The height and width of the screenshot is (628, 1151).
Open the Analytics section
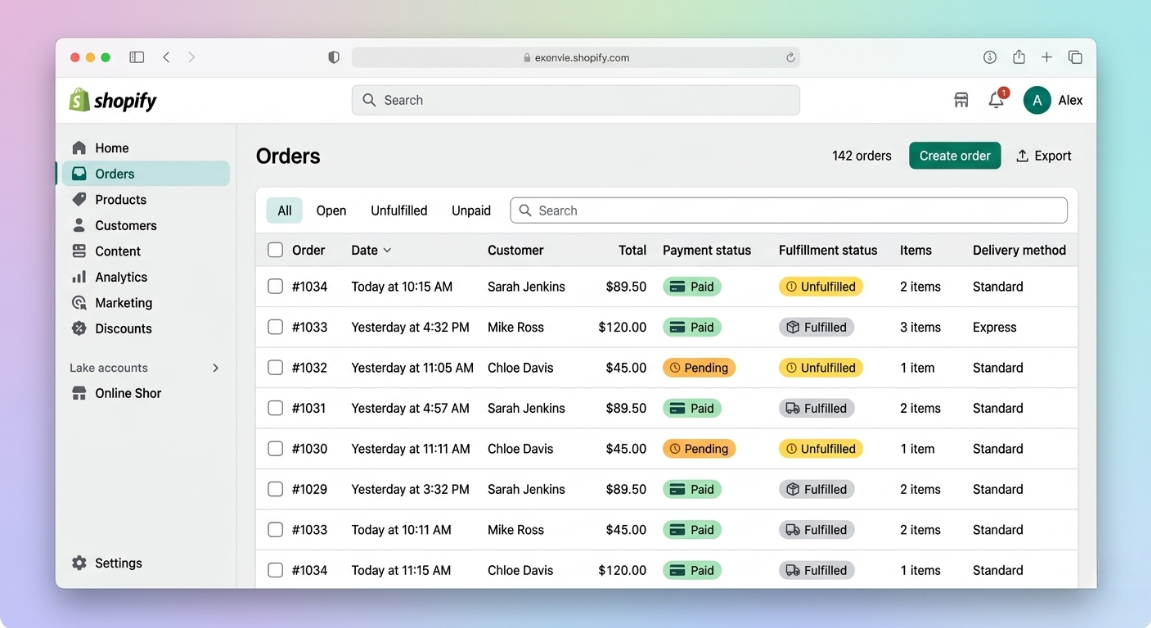(119, 277)
